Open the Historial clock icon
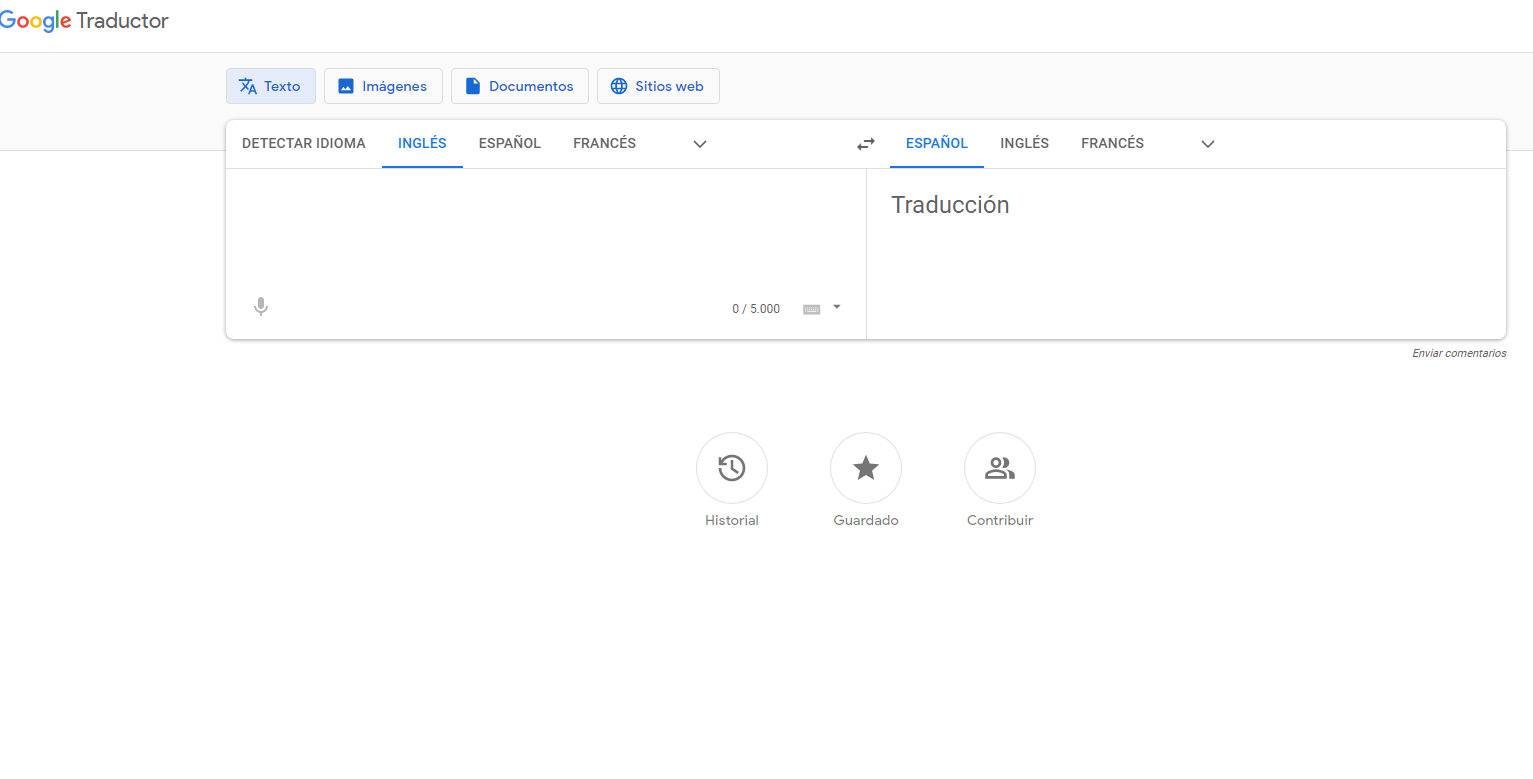This screenshot has width=1533, height=779. click(732, 468)
